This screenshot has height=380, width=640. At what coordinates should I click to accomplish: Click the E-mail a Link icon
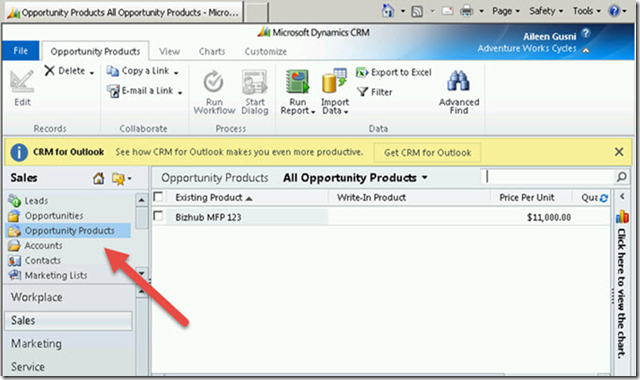(113, 91)
